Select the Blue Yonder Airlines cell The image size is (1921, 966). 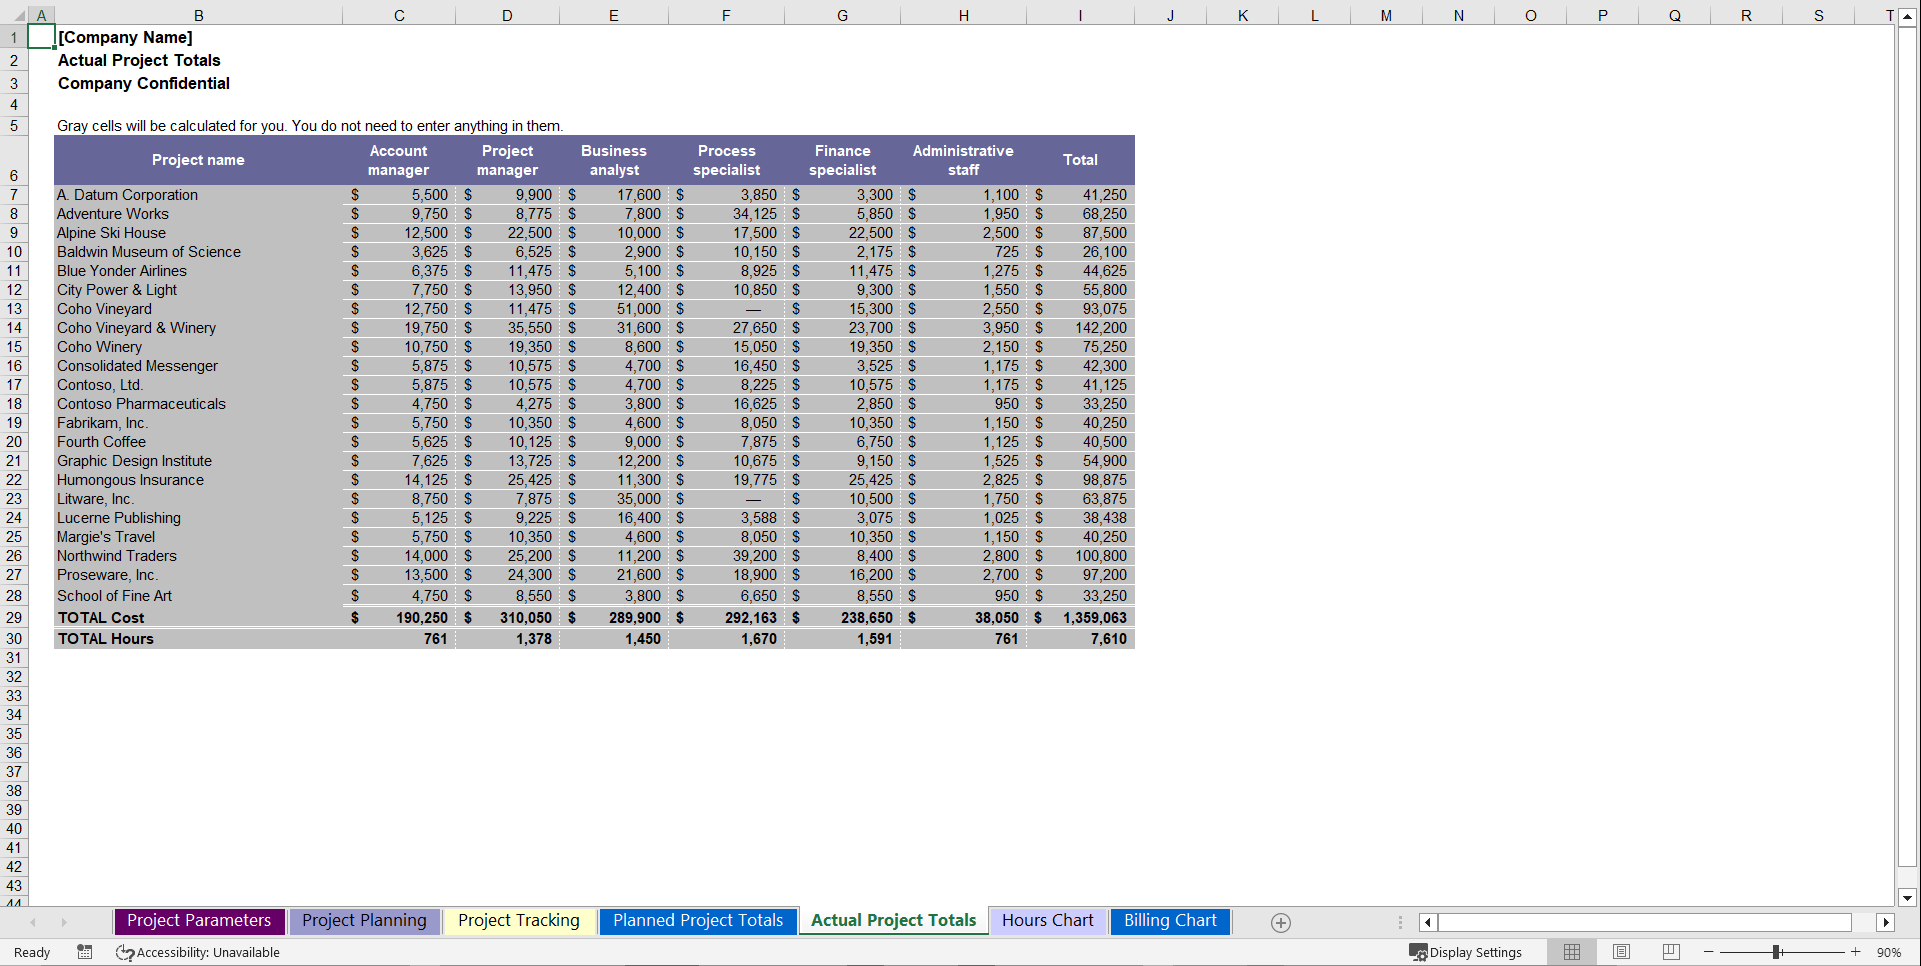pyautogui.click(x=198, y=271)
